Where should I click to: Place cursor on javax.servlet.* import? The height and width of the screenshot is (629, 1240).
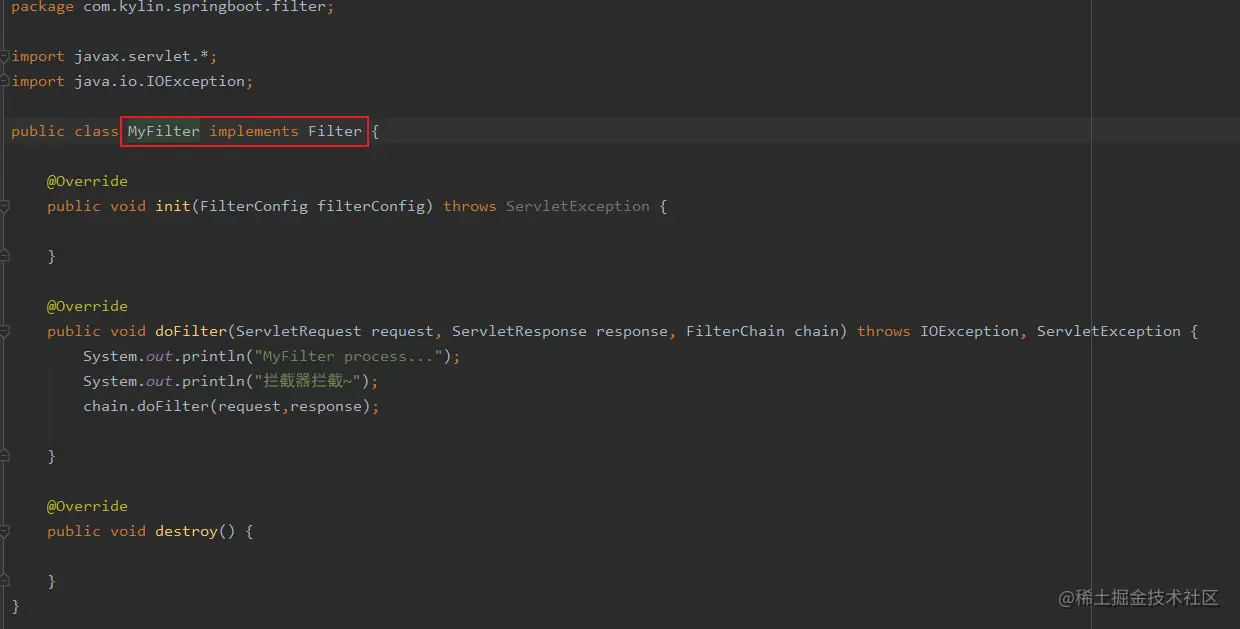[139, 56]
